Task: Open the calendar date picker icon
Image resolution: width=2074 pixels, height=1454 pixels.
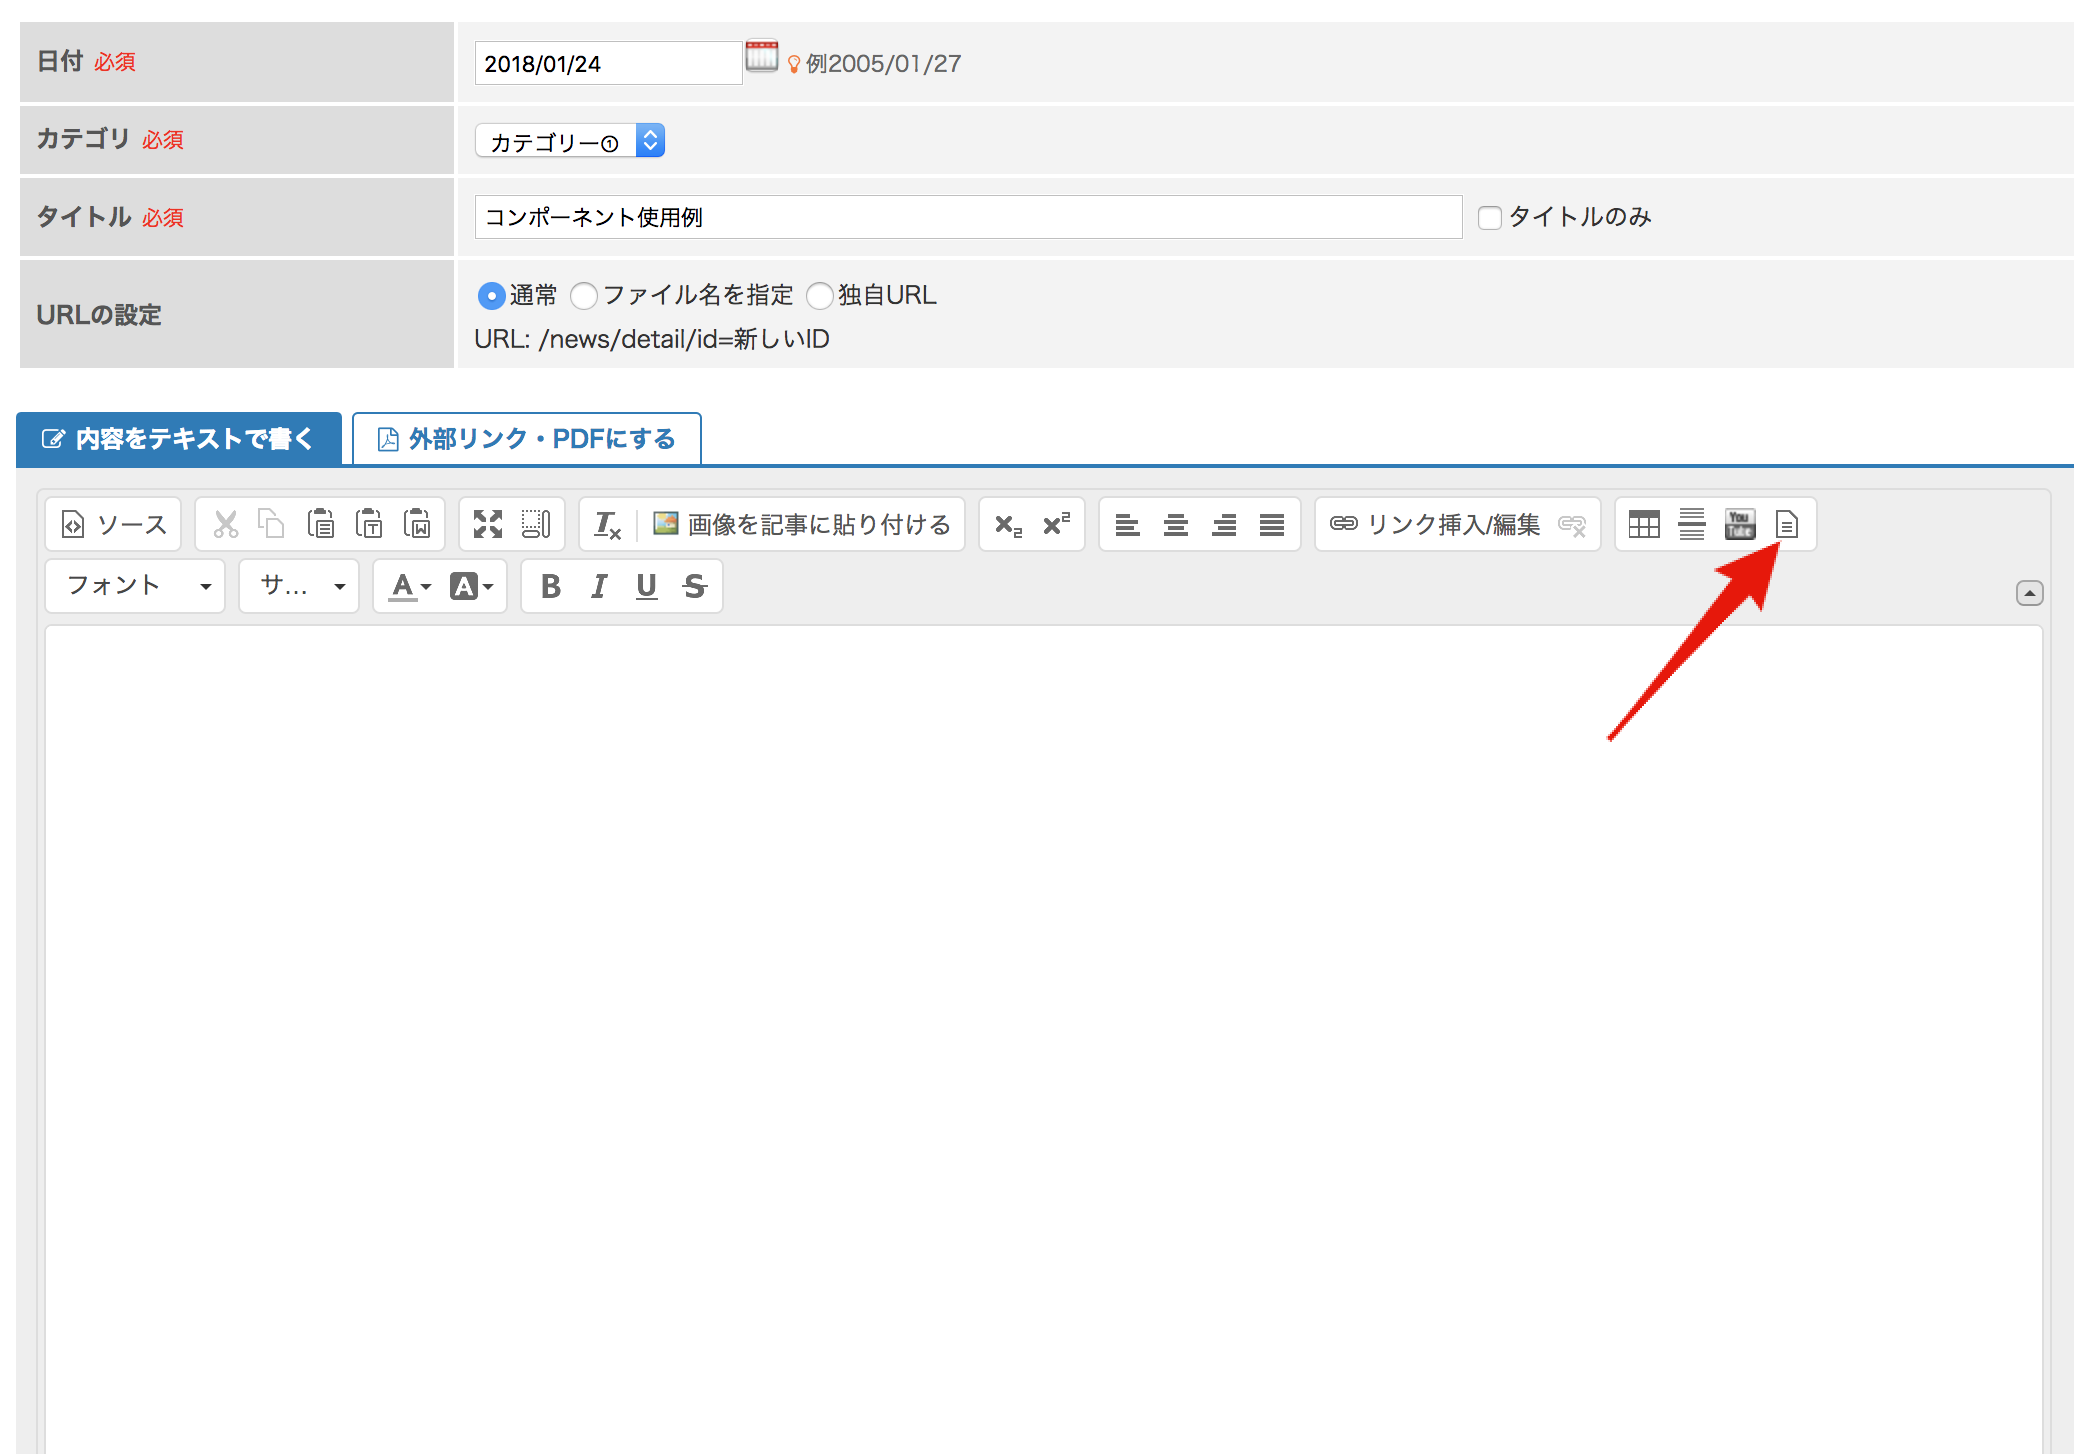Action: 761,57
